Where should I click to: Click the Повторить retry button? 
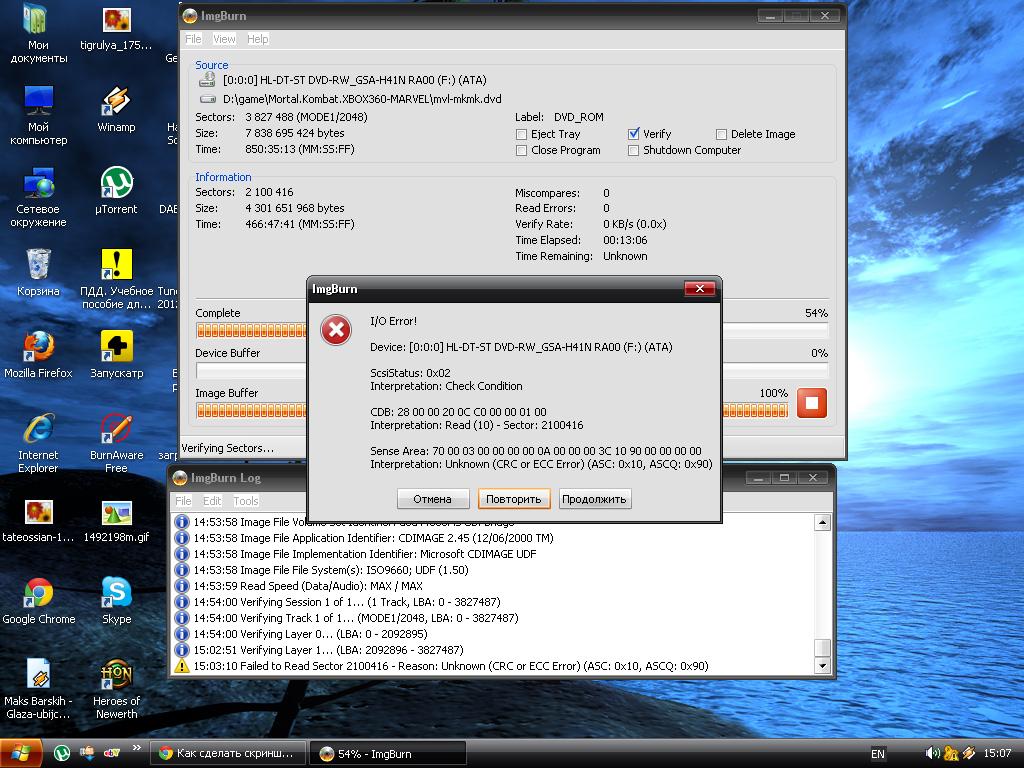(x=513, y=499)
